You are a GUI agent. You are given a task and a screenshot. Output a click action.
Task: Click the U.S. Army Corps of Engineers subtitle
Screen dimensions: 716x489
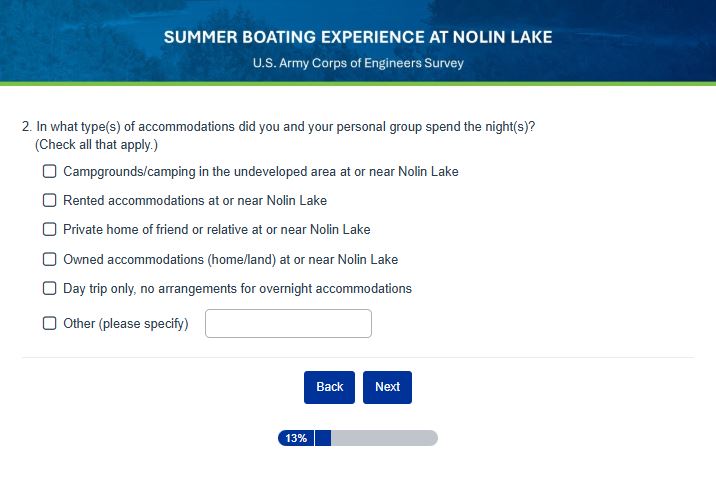358,63
